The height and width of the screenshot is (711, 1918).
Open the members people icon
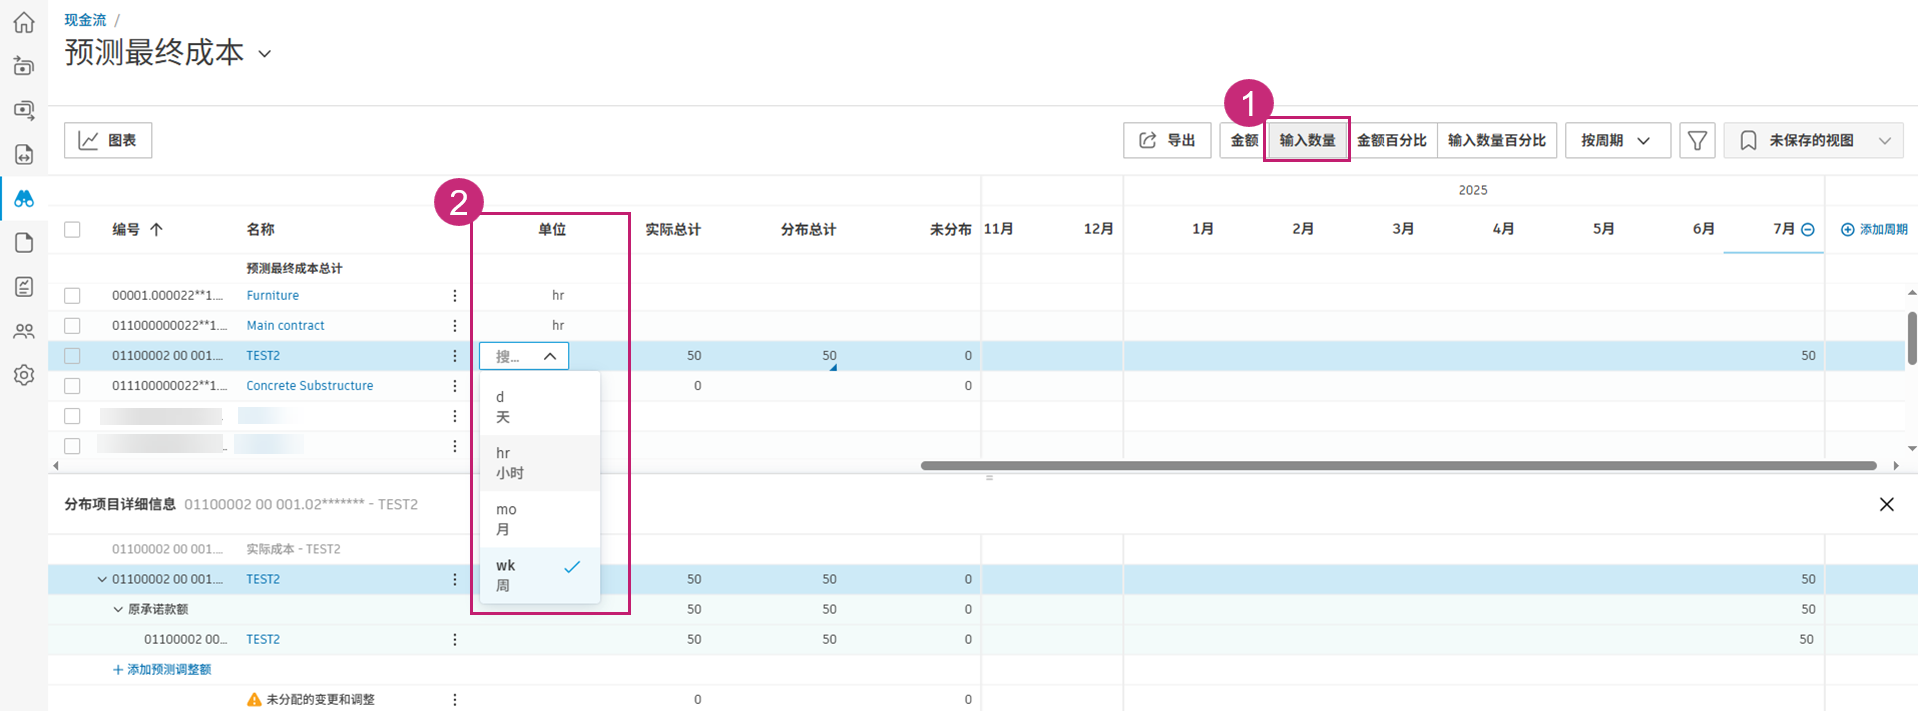(24, 331)
